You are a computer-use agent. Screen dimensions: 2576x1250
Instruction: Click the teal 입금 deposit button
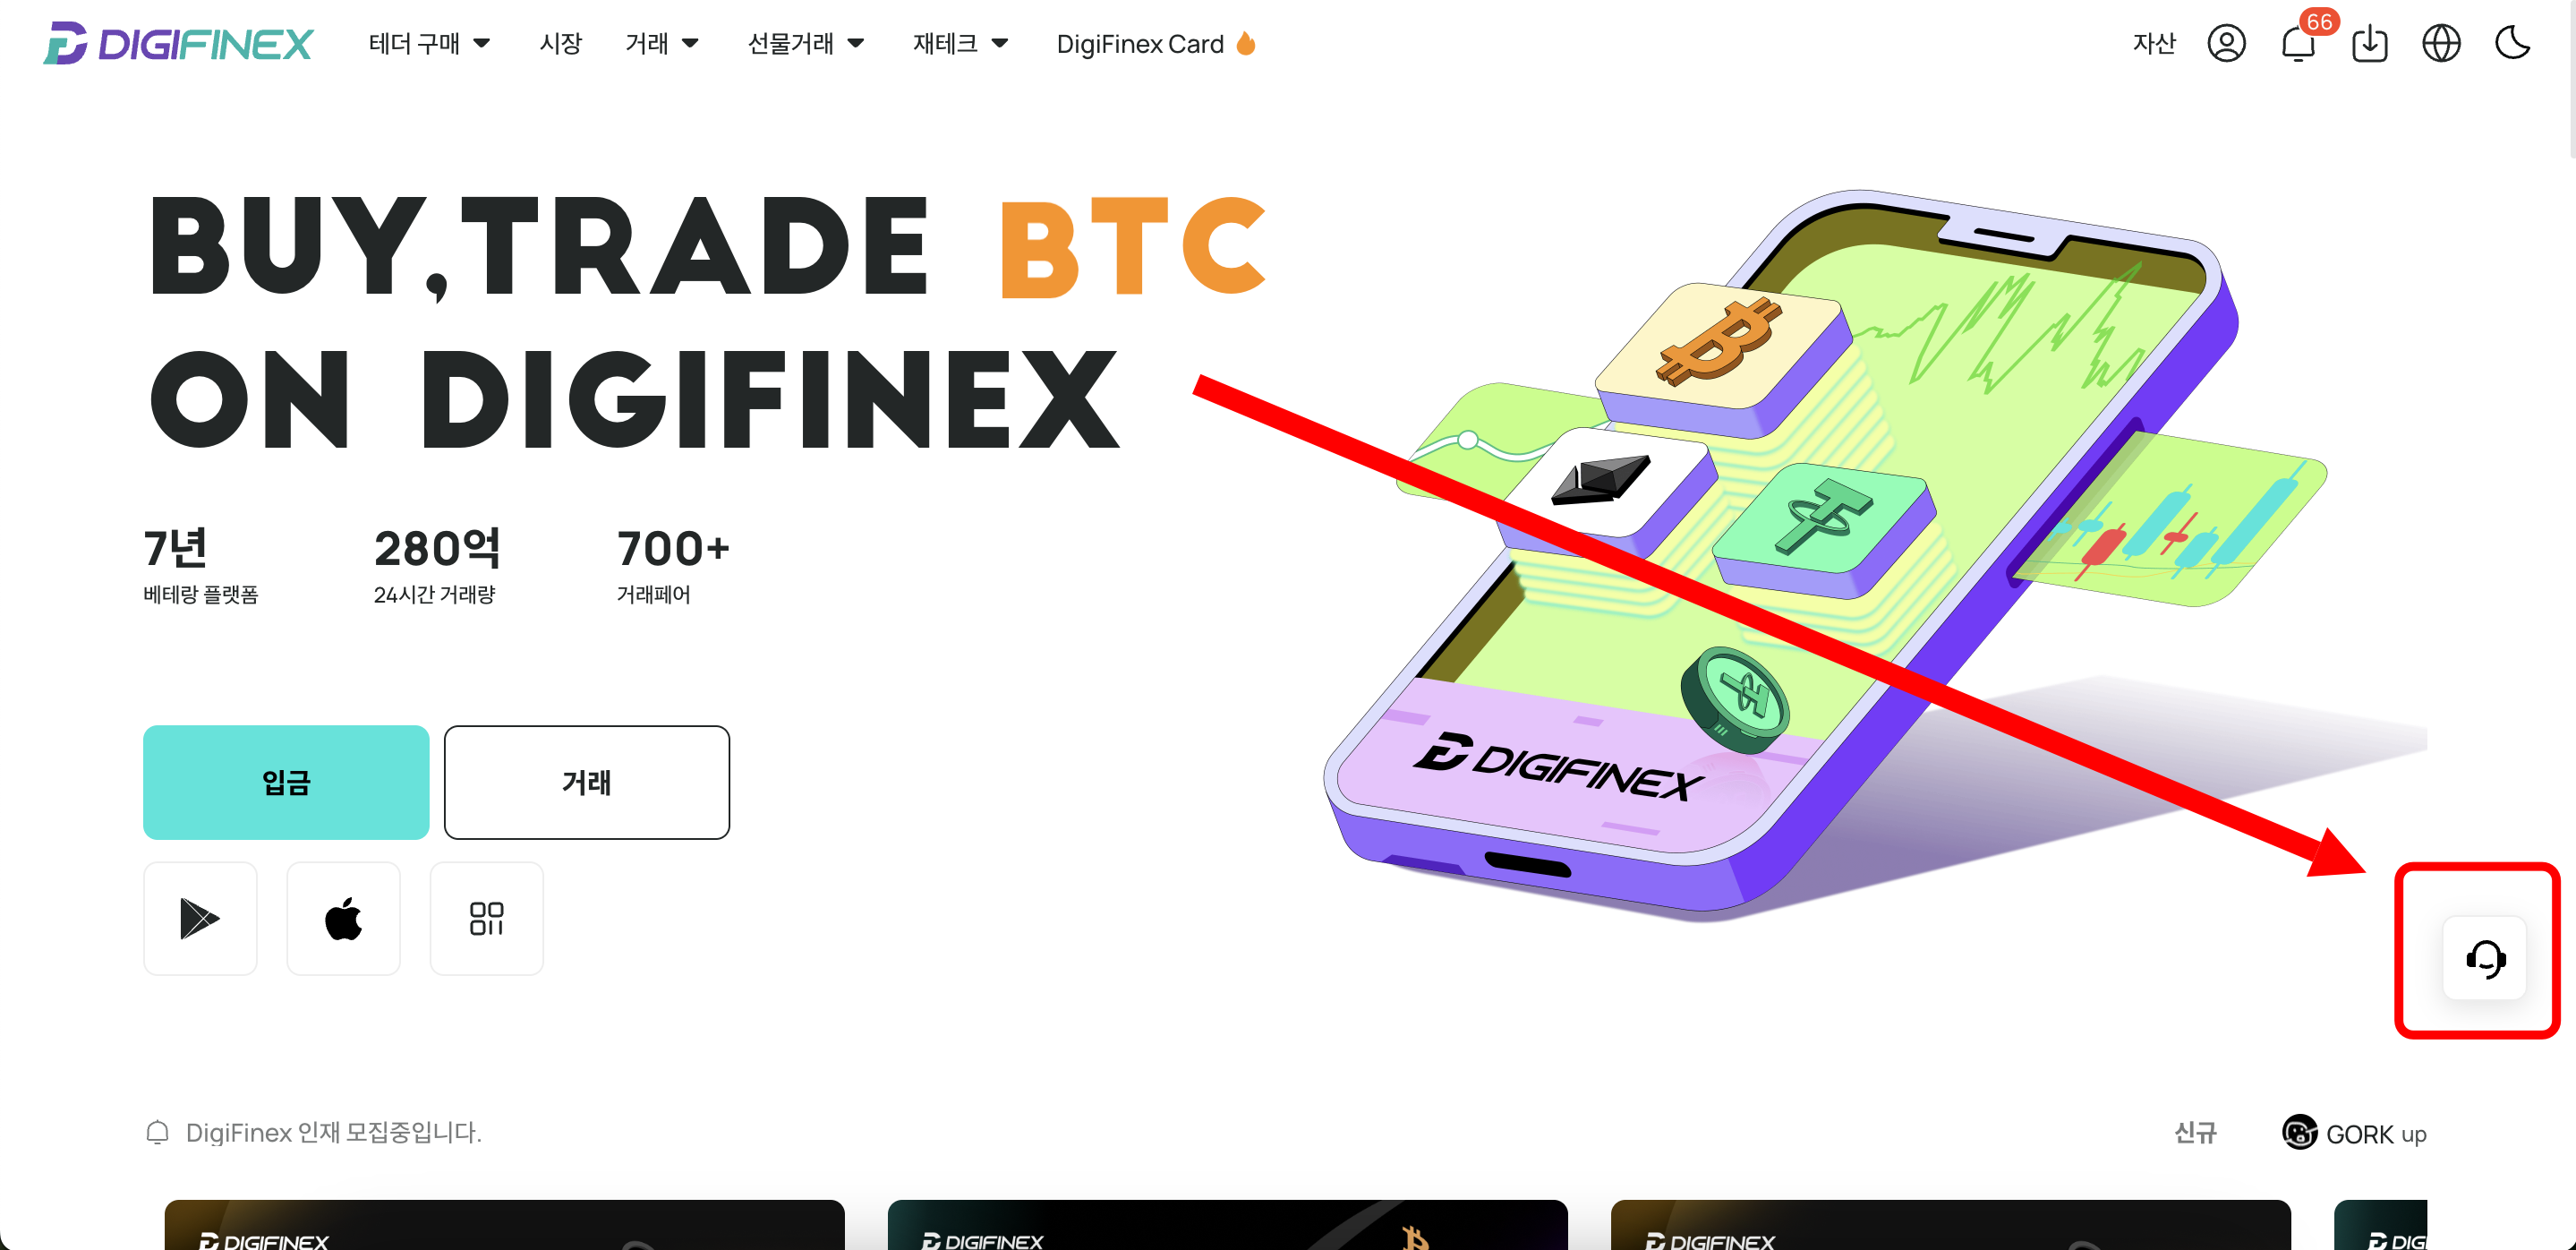click(x=286, y=782)
